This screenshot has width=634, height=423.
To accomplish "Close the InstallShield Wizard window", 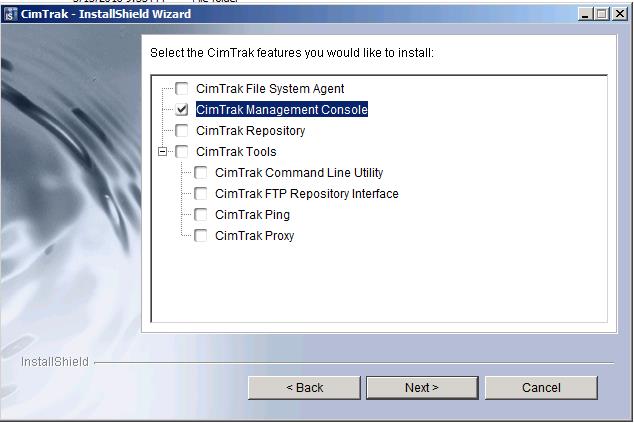I will [x=622, y=14].
